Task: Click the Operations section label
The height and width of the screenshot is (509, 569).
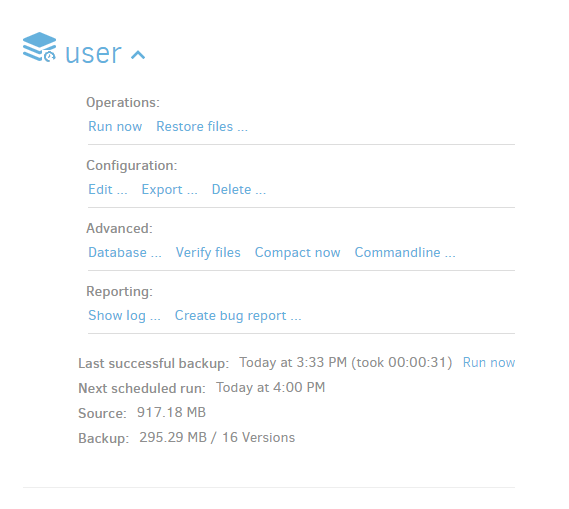Action: [123, 103]
